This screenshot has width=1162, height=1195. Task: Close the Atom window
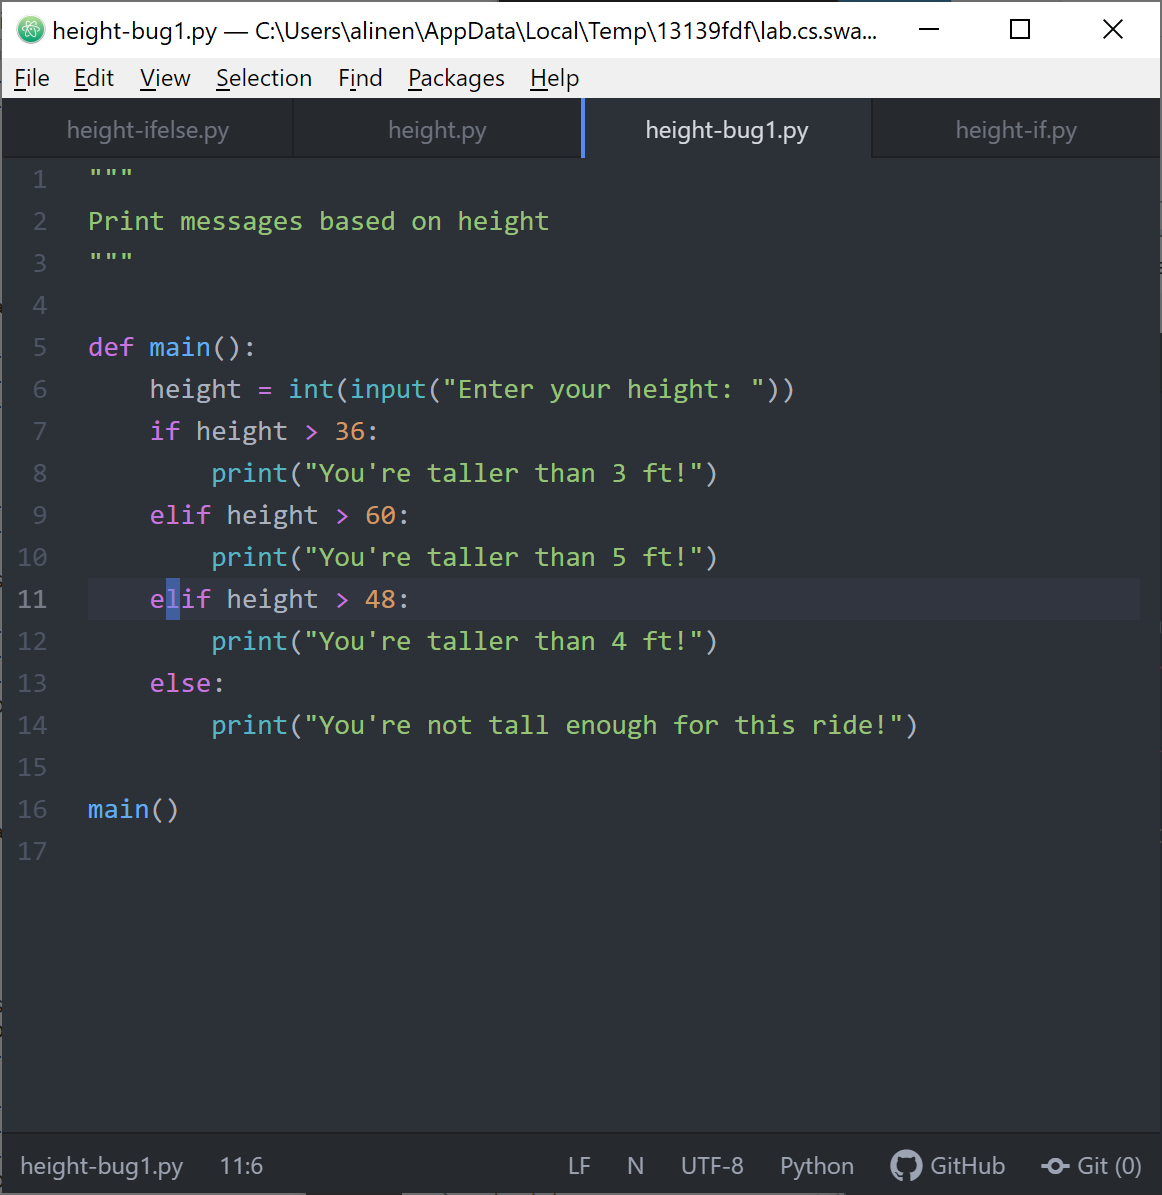point(1112,30)
